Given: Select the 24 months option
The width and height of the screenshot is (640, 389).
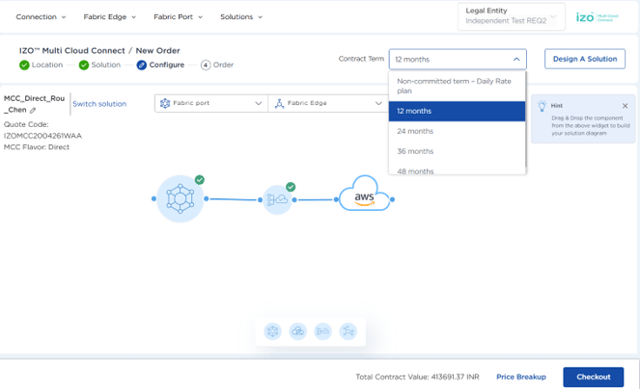Looking at the screenshot, I should pyautogui.click(x=457, y=131).
